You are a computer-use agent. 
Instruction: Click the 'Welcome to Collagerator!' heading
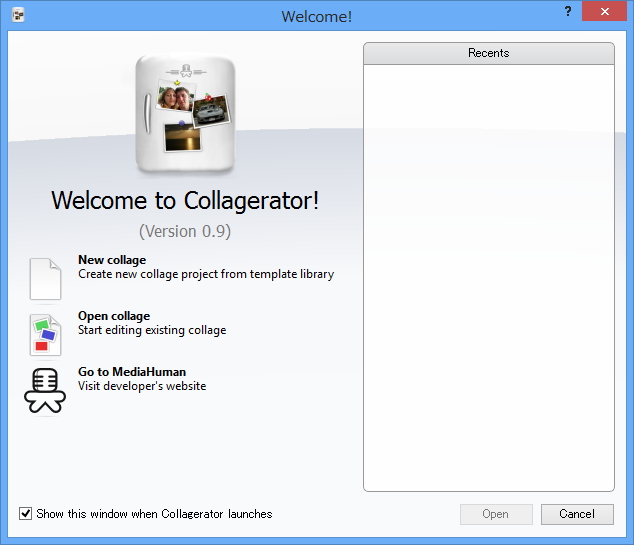[x=185, y=201]
